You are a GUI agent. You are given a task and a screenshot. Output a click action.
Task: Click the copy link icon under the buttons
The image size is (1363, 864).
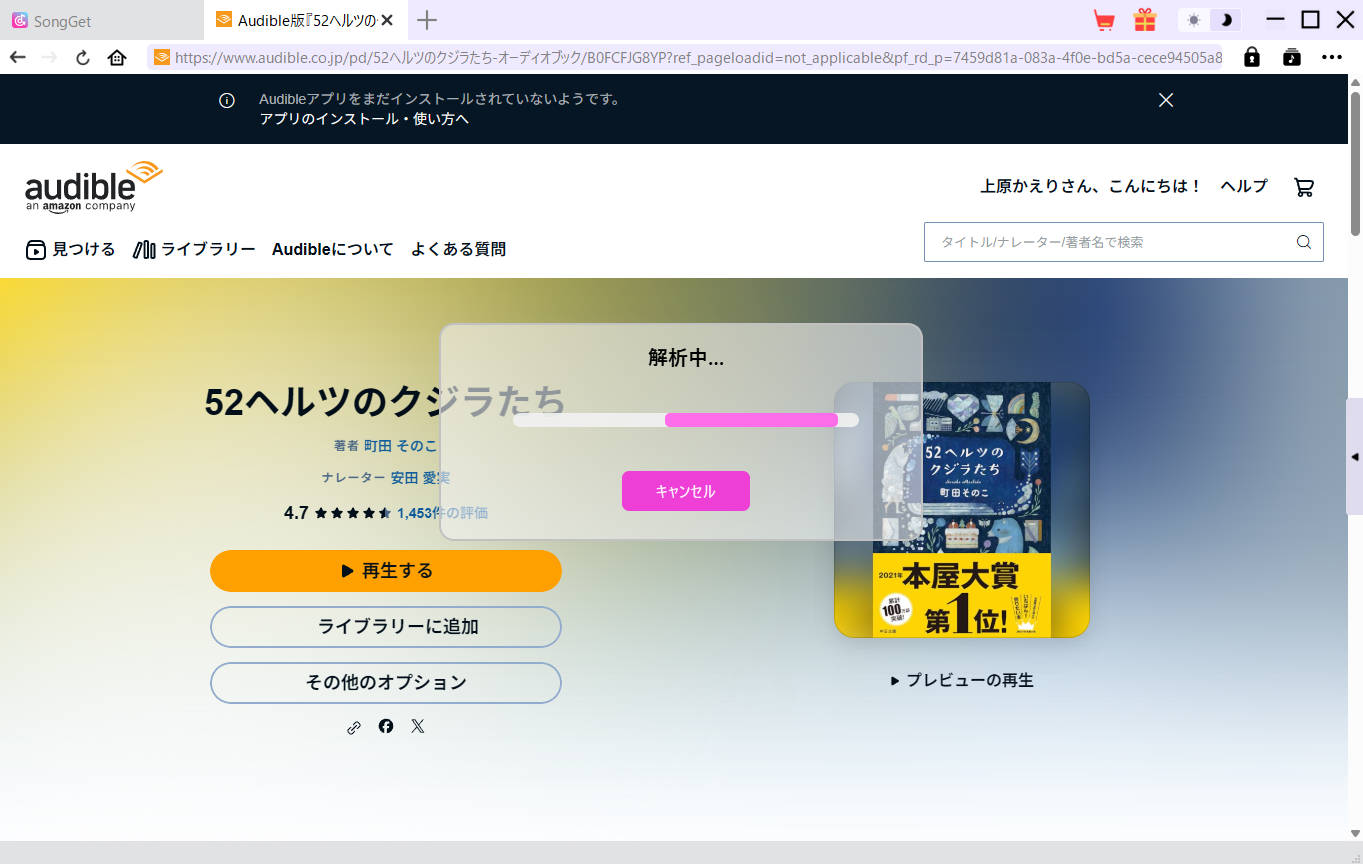pos(353,726)
